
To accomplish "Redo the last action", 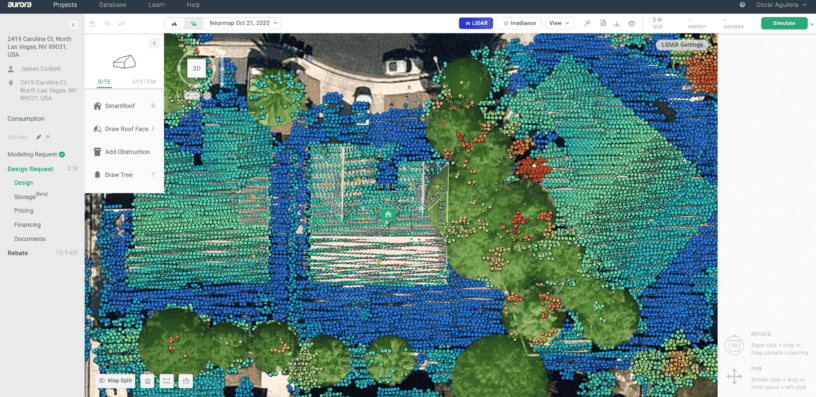I will 122,23.
